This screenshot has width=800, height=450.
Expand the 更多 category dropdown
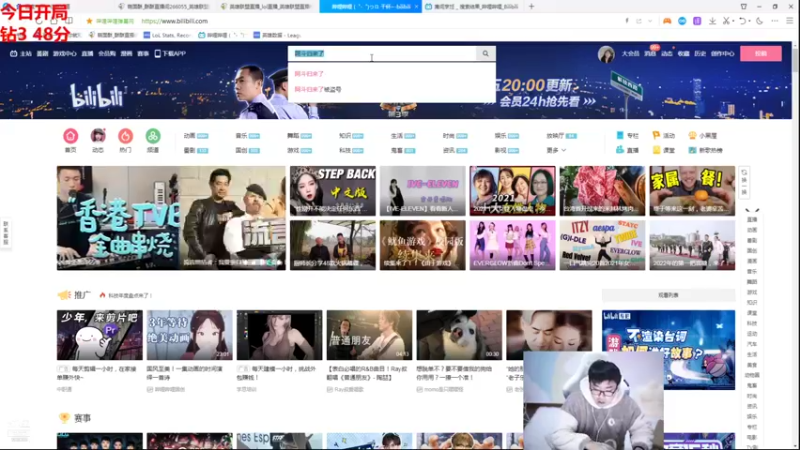(556, 150)
